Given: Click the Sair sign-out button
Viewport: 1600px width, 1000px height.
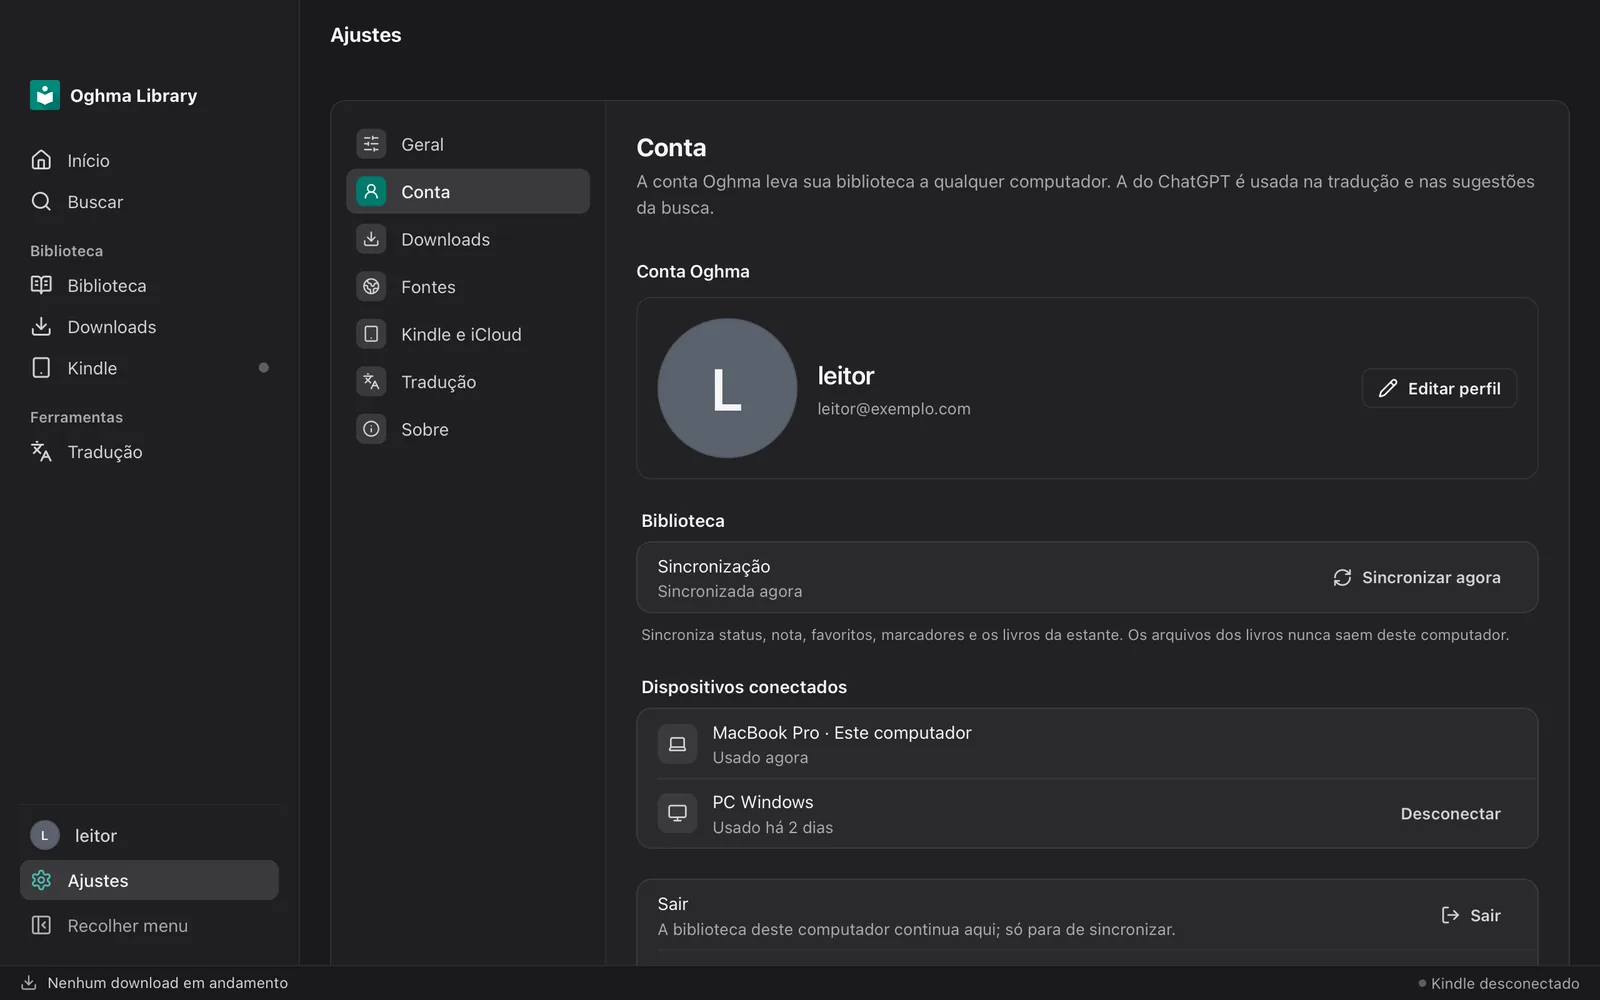Looking at the screenshot, I should (1471, 915).
